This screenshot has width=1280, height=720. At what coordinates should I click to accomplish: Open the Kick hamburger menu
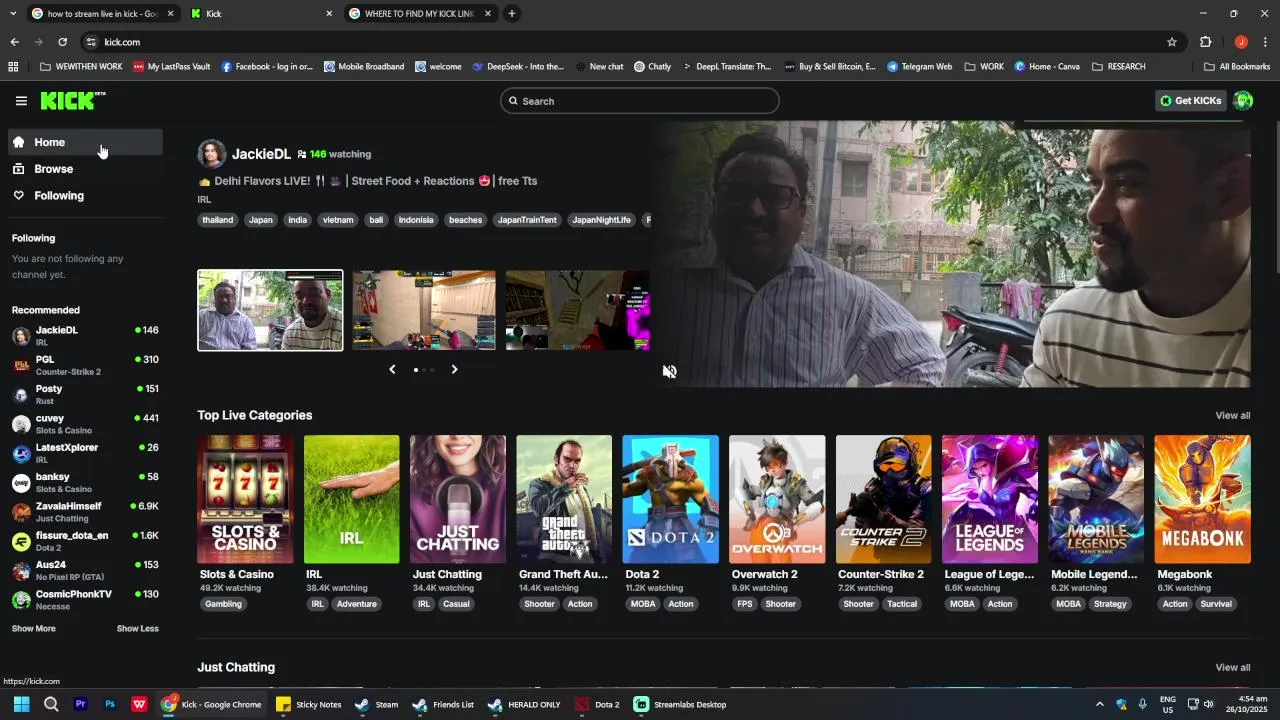(x=21, y=101)
